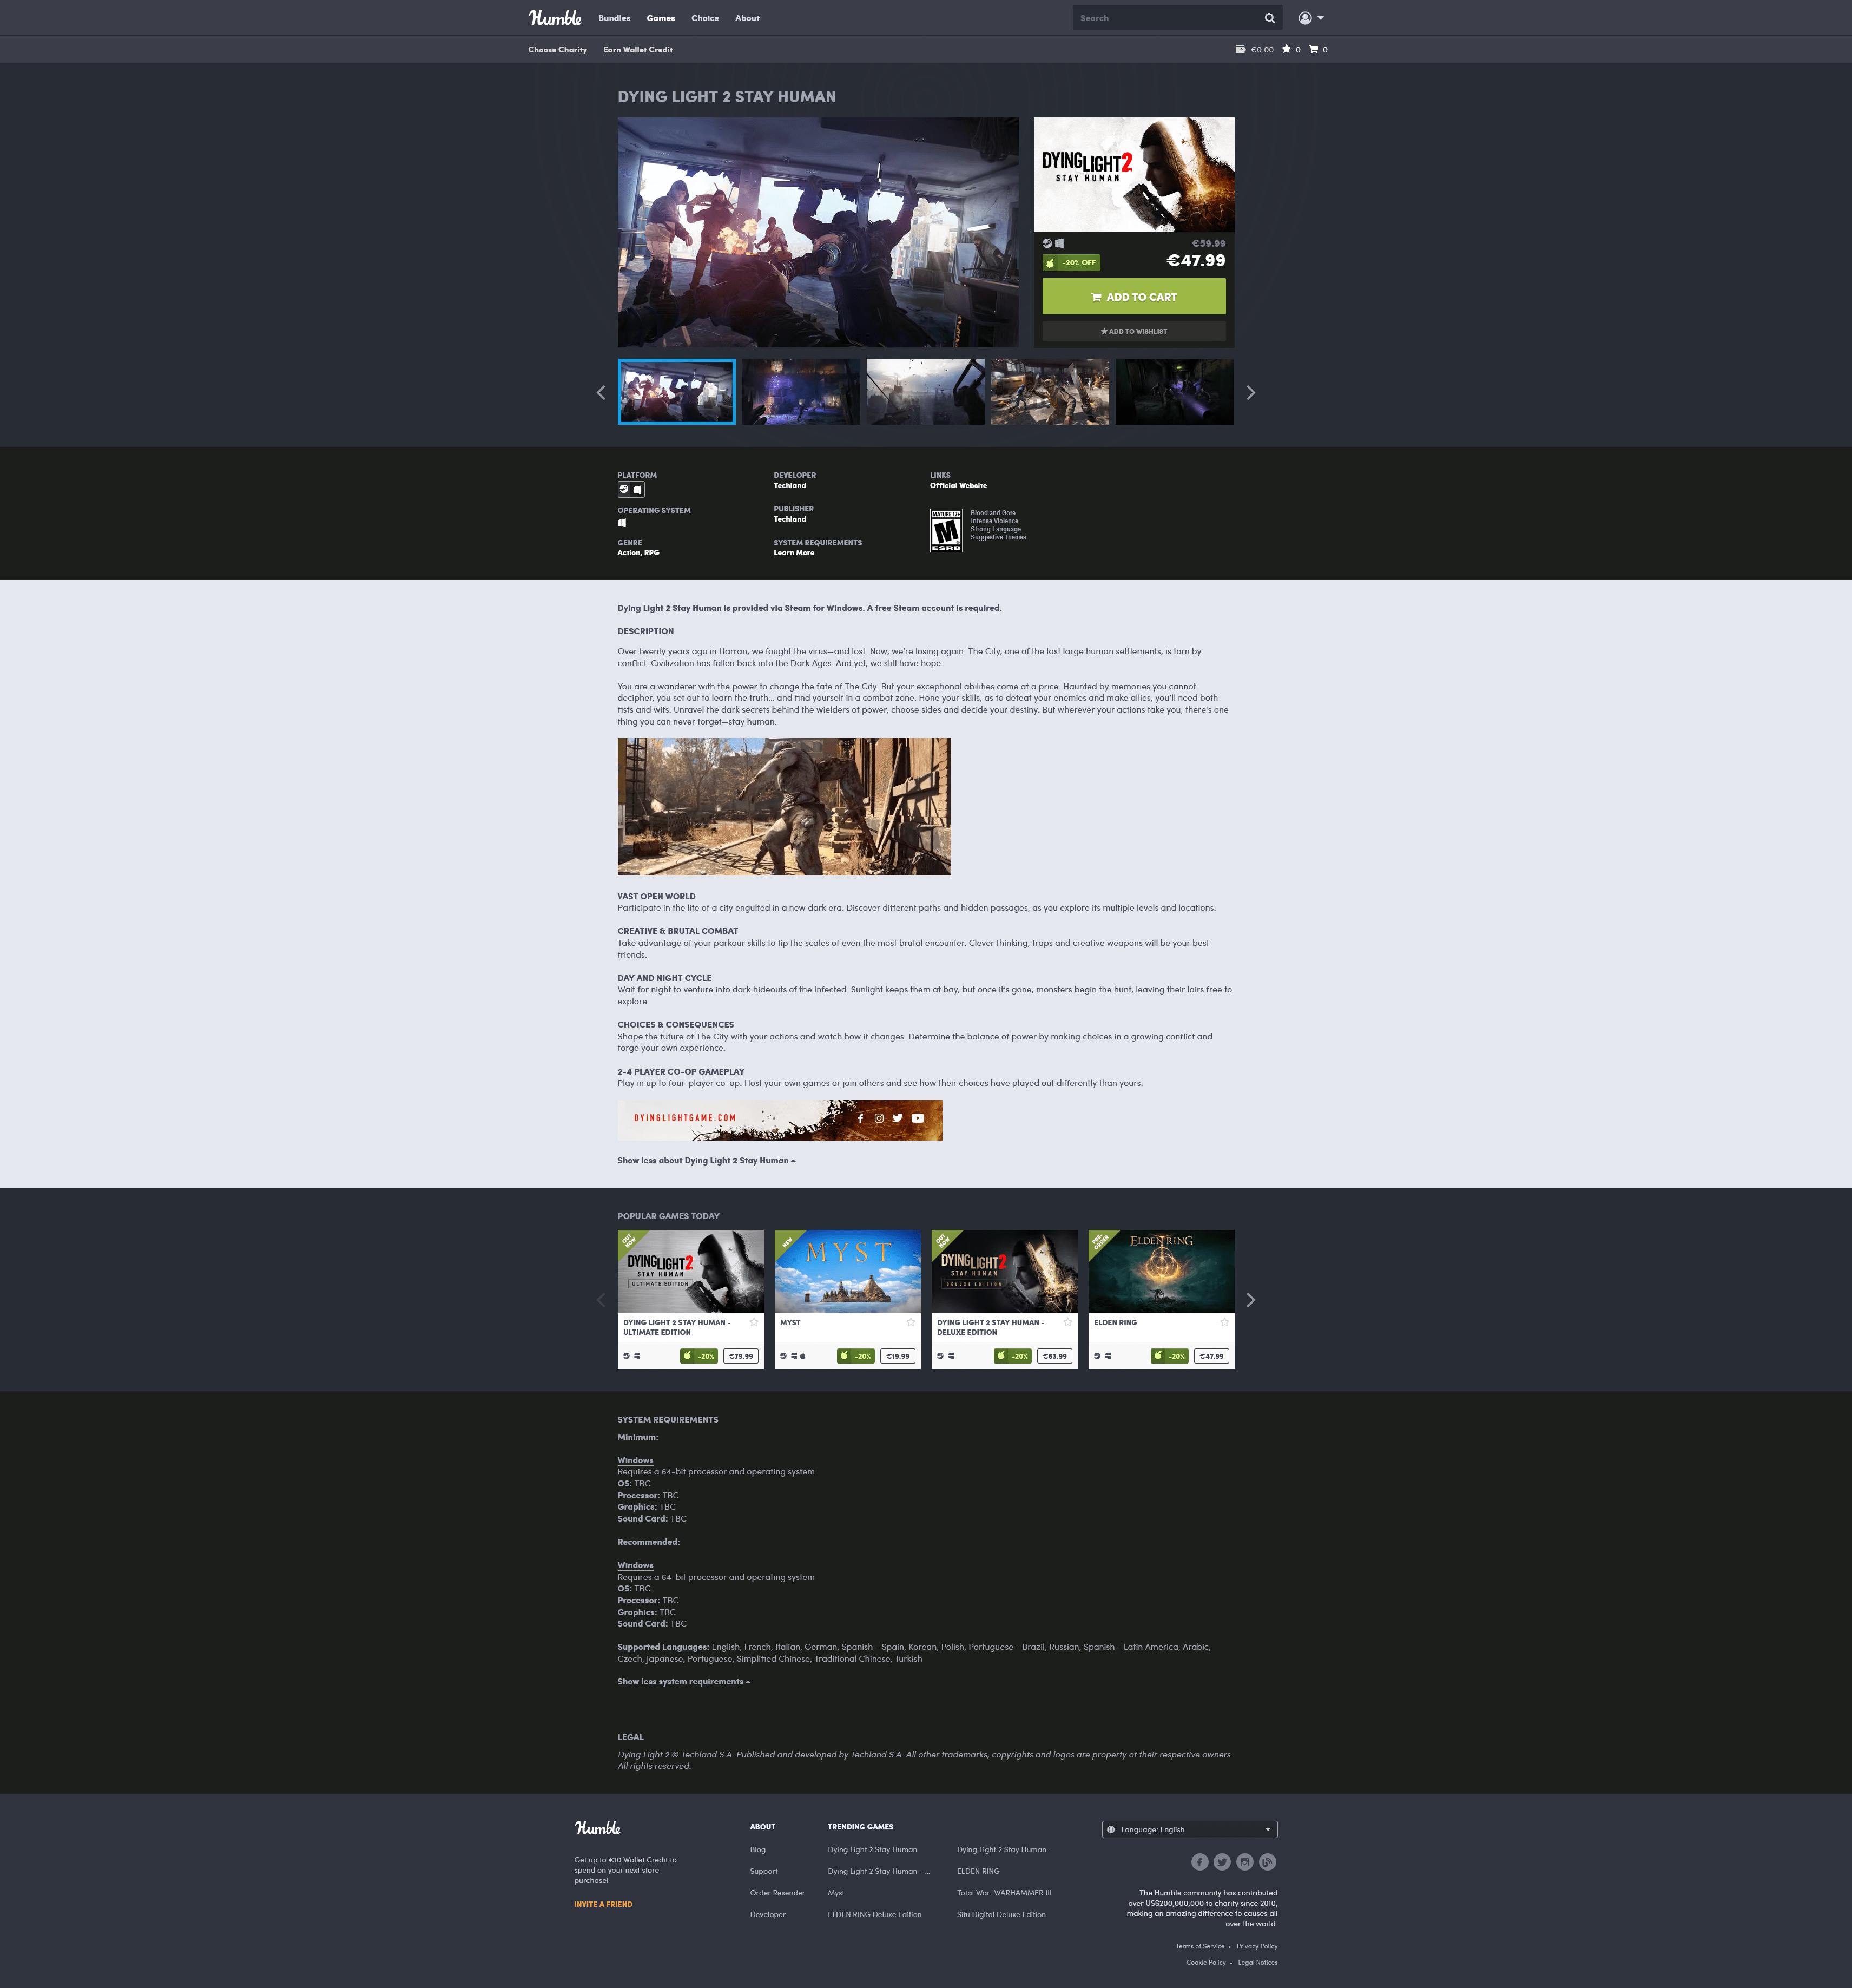1852x1988 pixels.
Task: Open Humble's Instagram page from footer icon
Action: [x=1245, y=1862]
